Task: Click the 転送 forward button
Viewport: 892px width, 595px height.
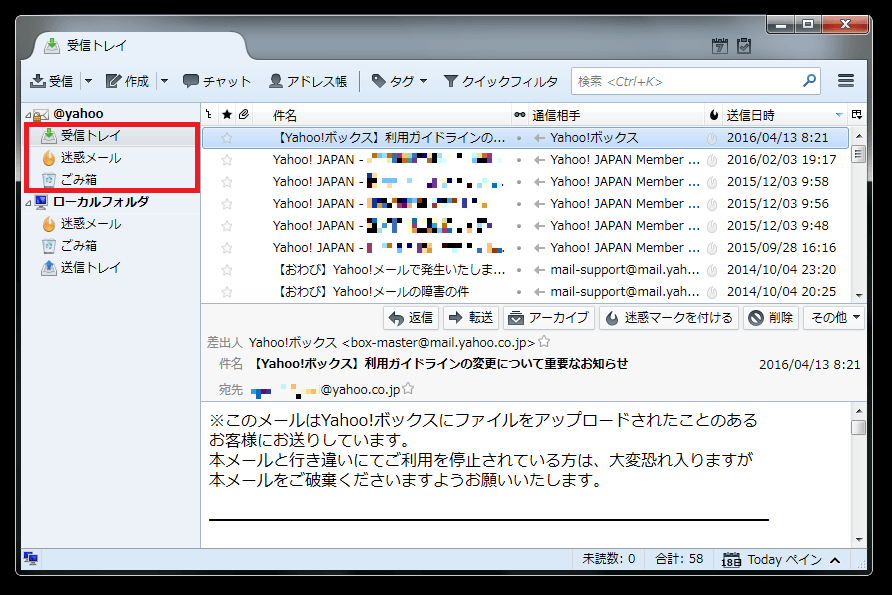Action: coord(470,318)
